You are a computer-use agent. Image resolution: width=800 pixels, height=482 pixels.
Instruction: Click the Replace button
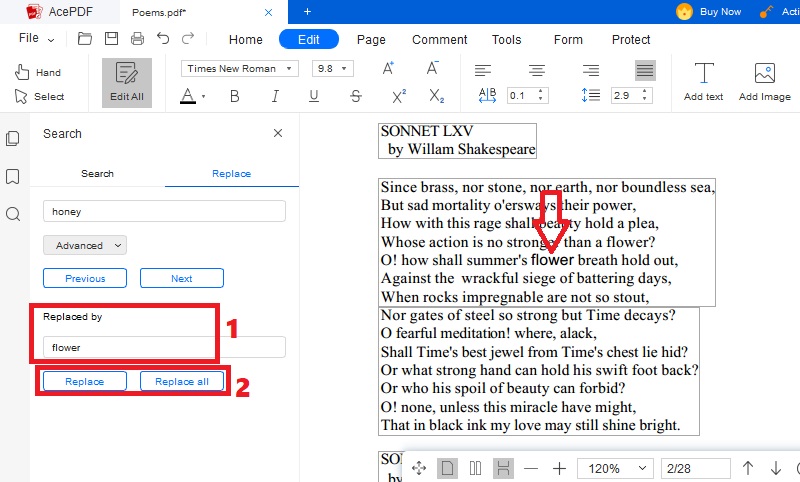(x=85, y=381)
